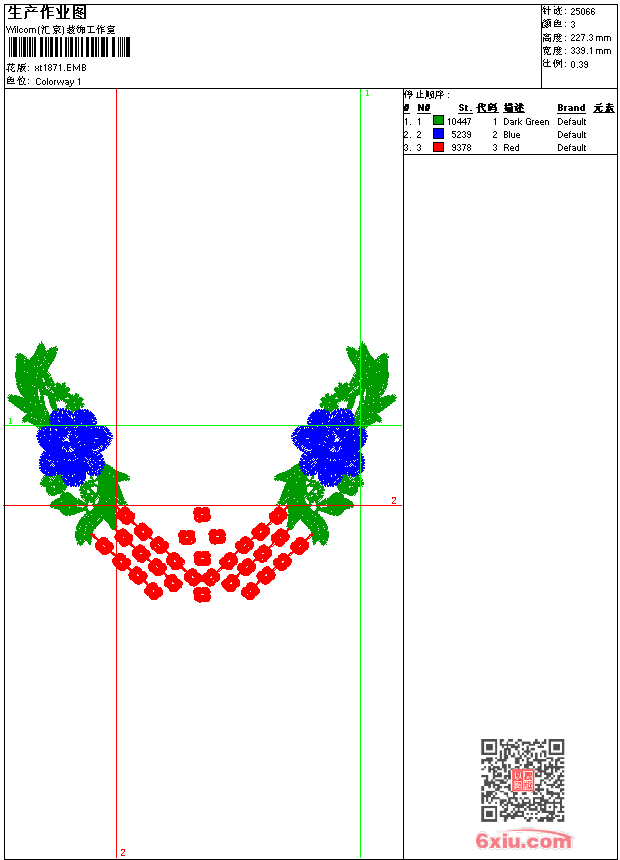Click the N# column header
The width and height of the screenshot is (620, 860).
click(x=424, y=108)
